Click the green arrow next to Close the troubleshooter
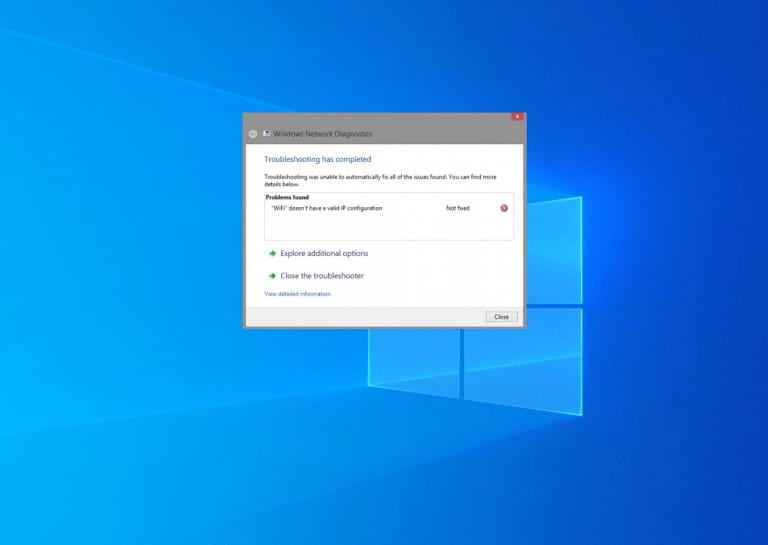768x545 pixels. point(272,276)
